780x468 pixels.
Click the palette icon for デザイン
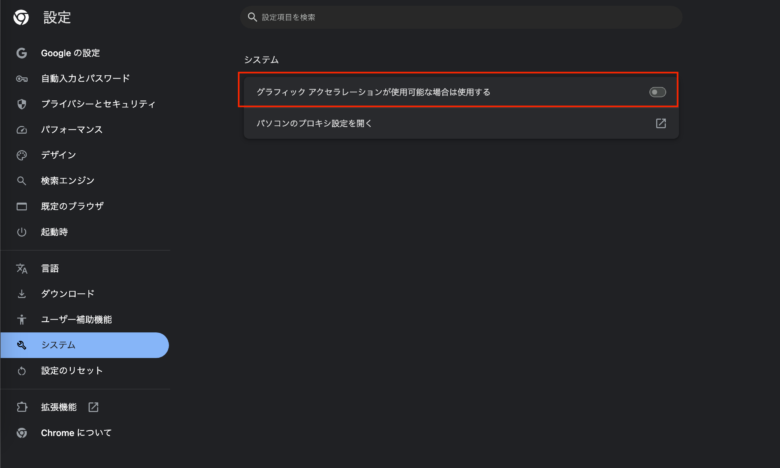pos(21,155)
